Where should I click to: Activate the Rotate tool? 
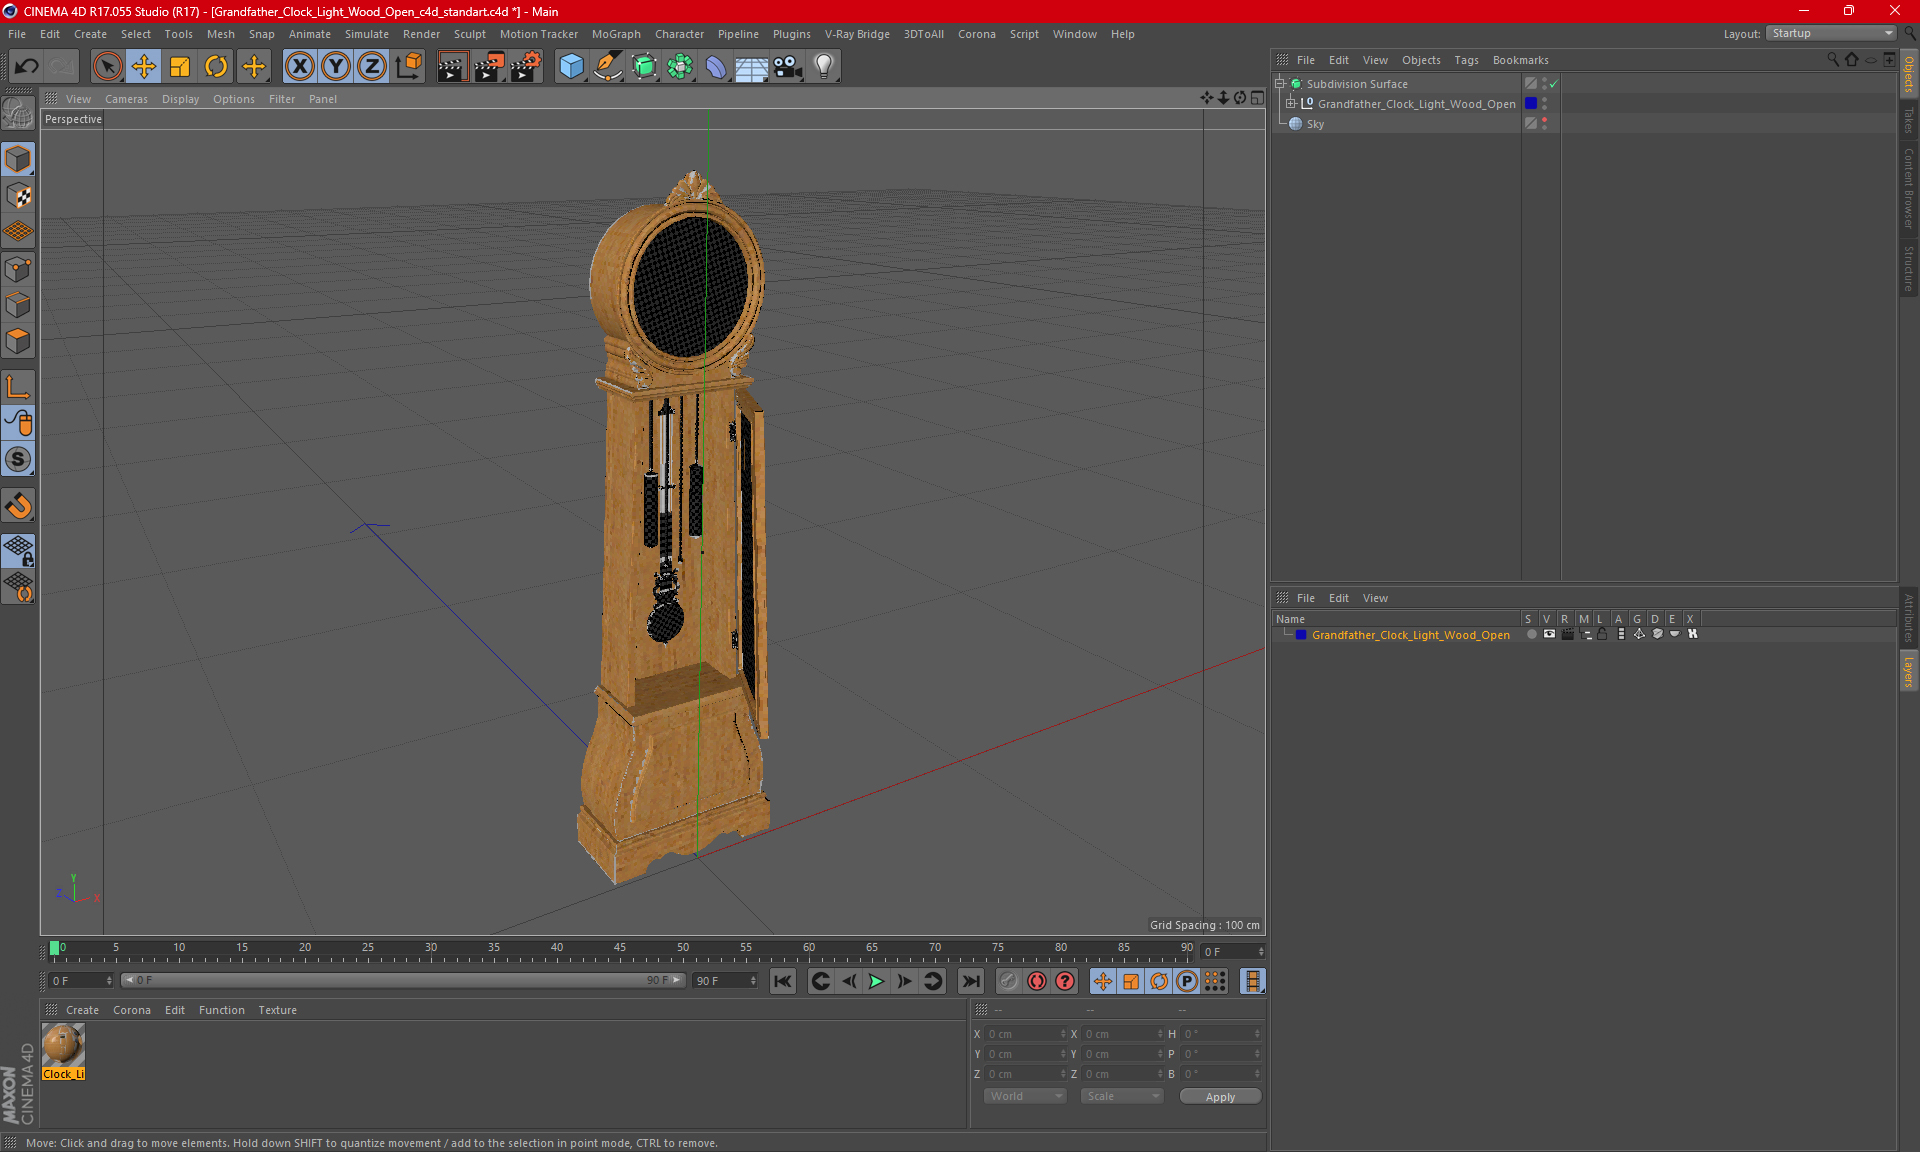point(216,66)
